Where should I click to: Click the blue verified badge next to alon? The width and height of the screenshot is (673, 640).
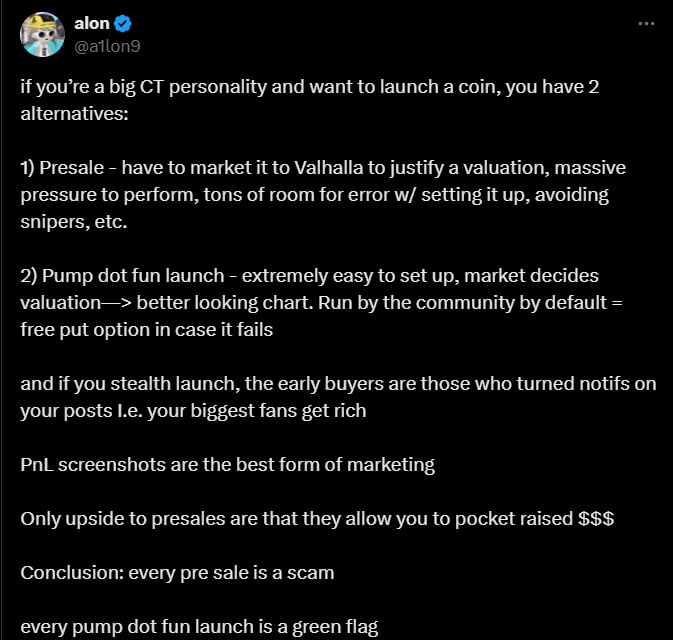123,23
